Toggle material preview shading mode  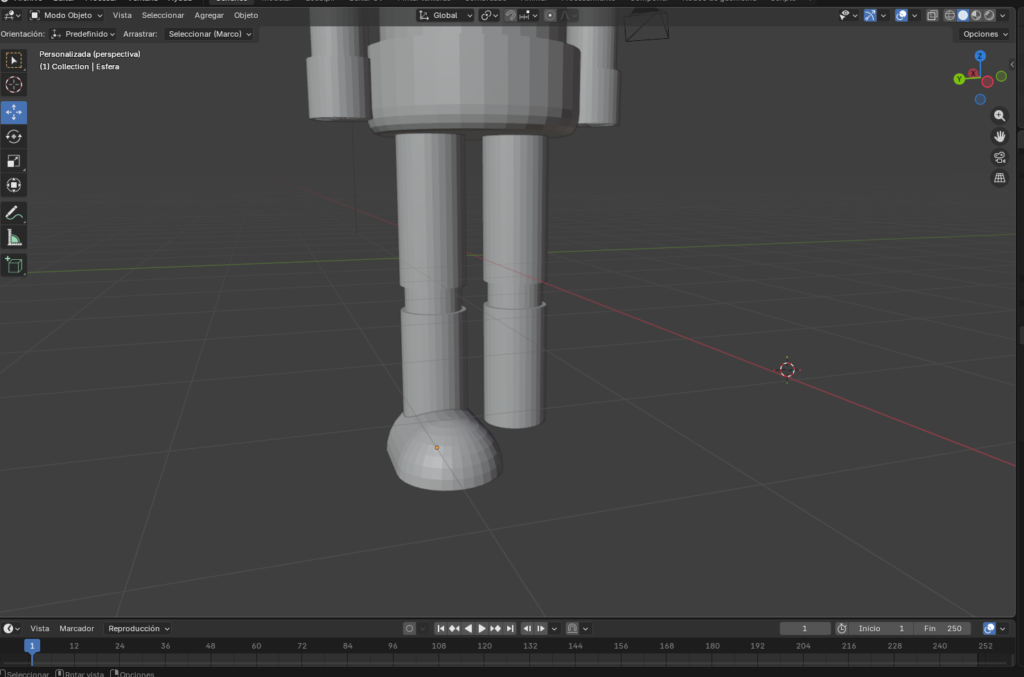[974, 15]
